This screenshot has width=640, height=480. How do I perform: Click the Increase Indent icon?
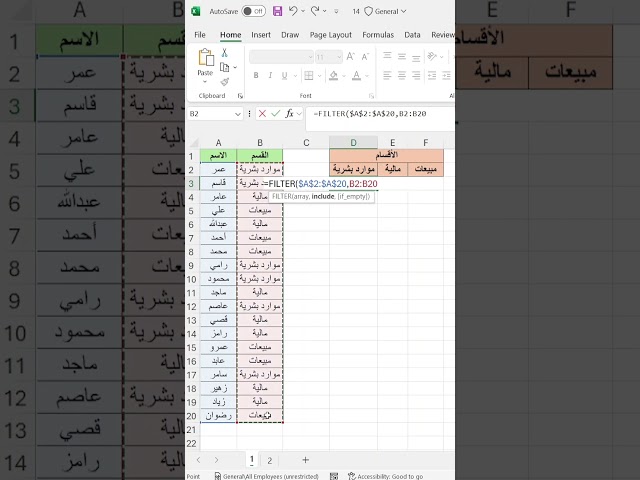tap(446, 76)
